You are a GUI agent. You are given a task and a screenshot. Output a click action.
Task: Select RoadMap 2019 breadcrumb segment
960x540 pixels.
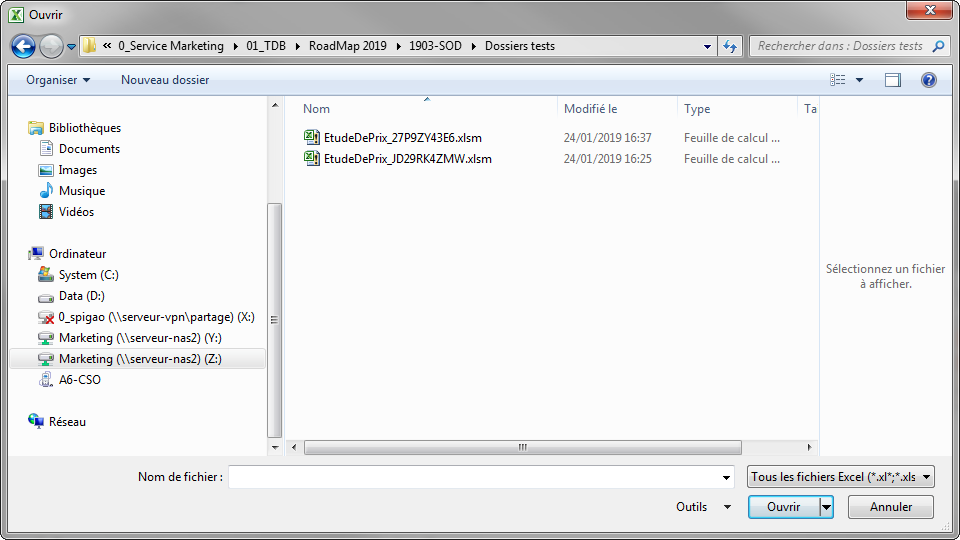[348, 46]
